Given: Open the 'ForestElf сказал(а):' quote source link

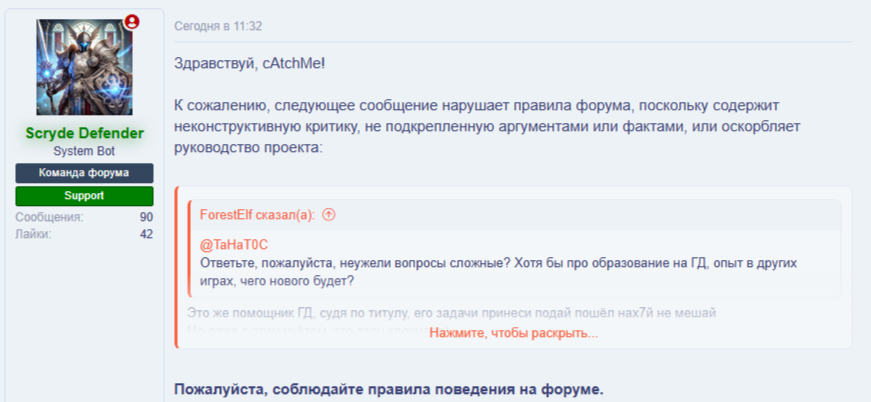Looking at the screenshot, I should coord(257,214).
